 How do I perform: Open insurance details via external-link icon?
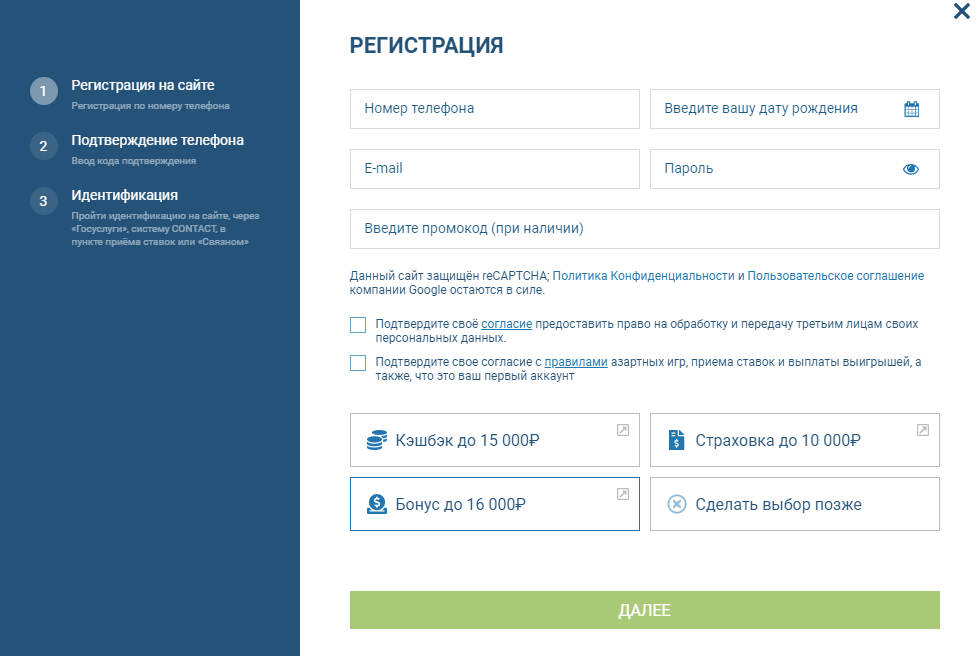tap(922, 430)
